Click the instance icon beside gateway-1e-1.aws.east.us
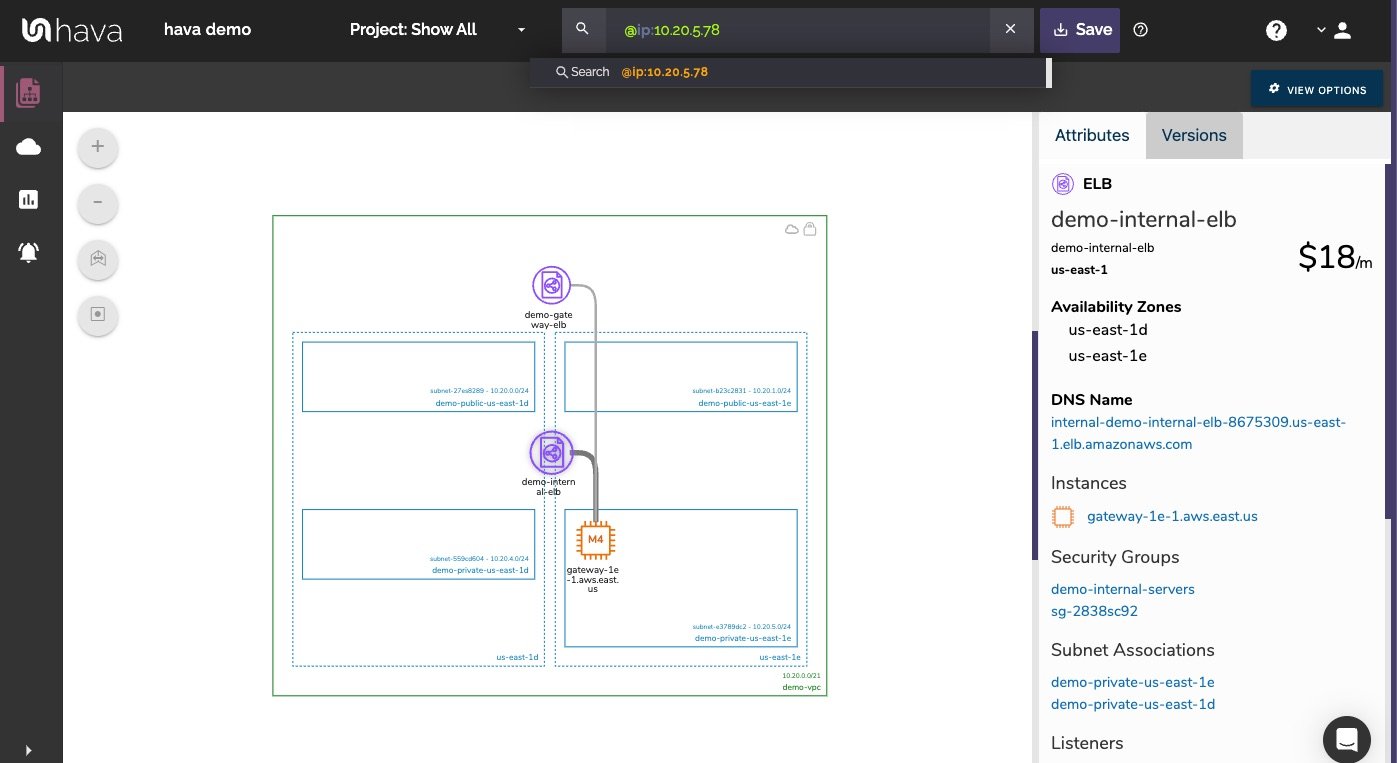Viewport: 1397px width, 763px height. click(x=1062, y=517)
